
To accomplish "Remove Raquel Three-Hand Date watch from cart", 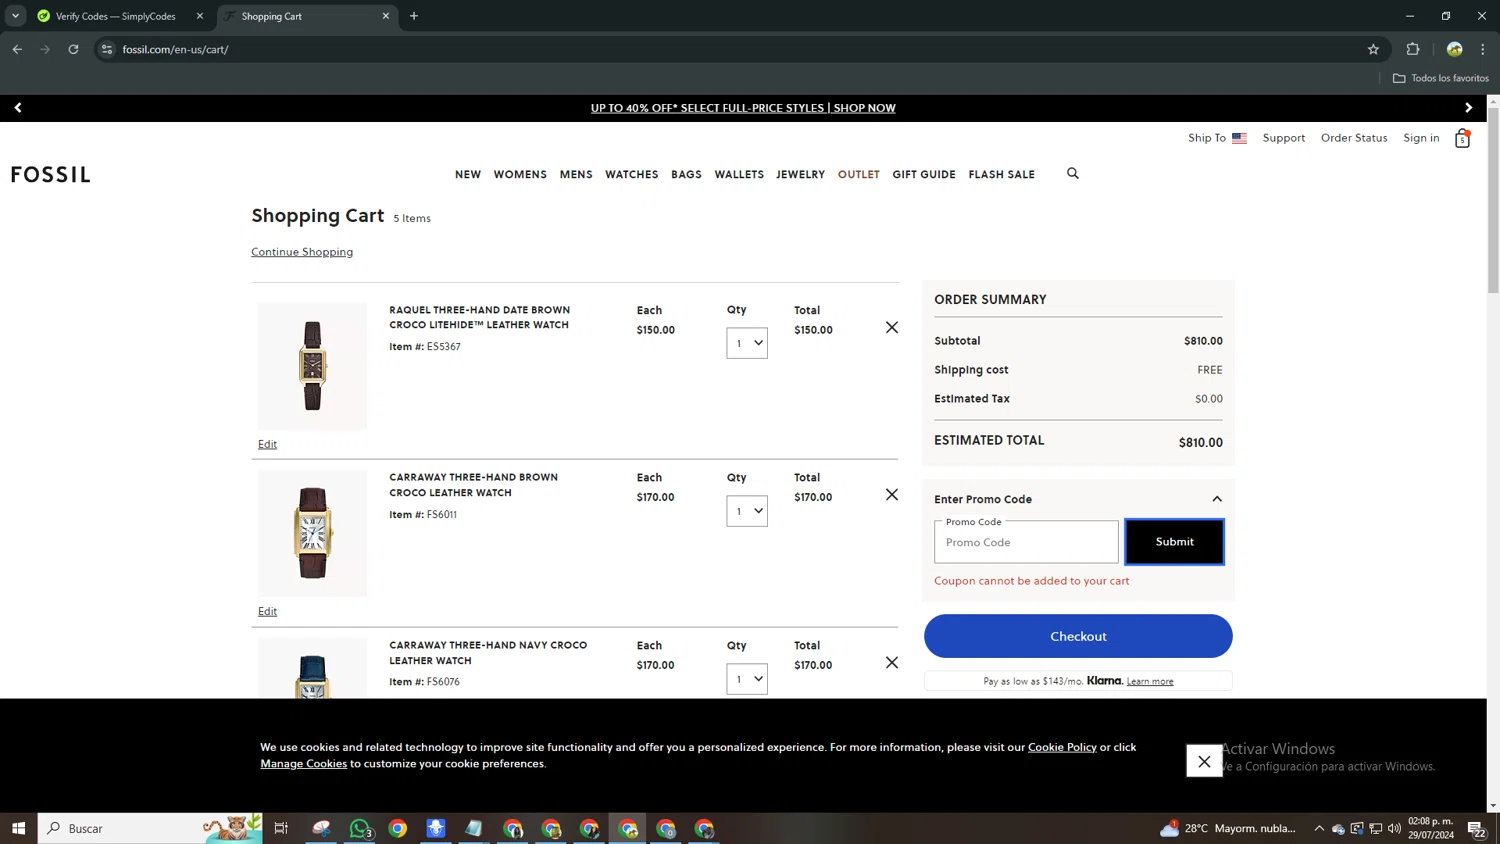I will point(892,328).
